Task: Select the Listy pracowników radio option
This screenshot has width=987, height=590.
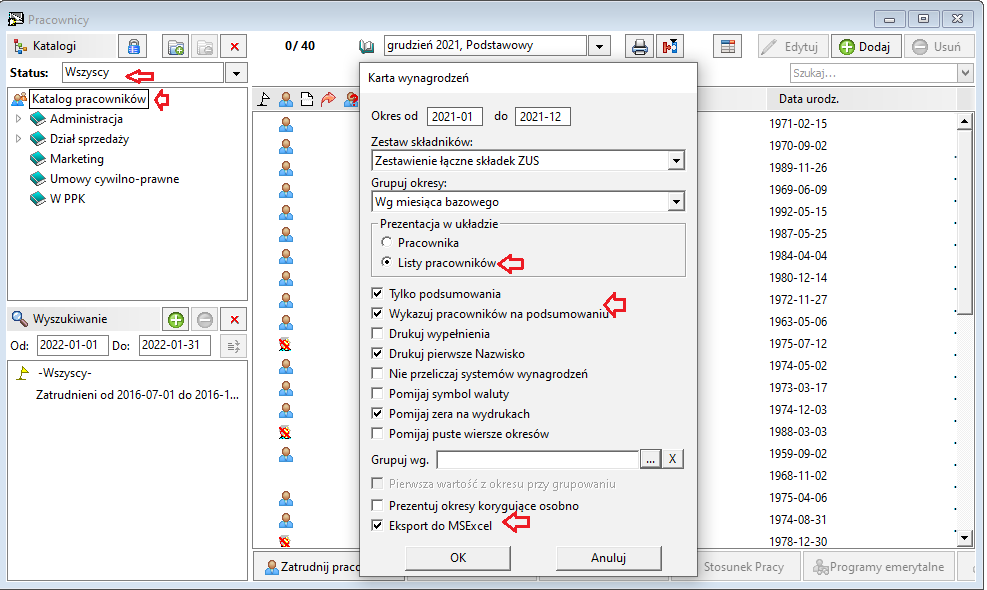Action: click(x=386, y=262)
